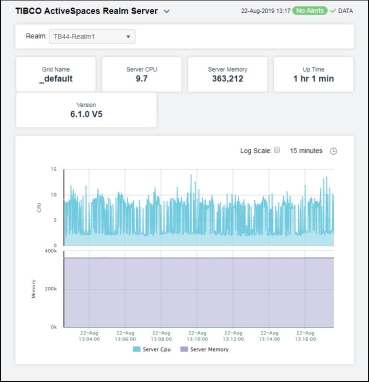The height and width of the screenshot is (382, 369).
Task: Click the Server Cpu legend swatch
Action: click(137, 349)
